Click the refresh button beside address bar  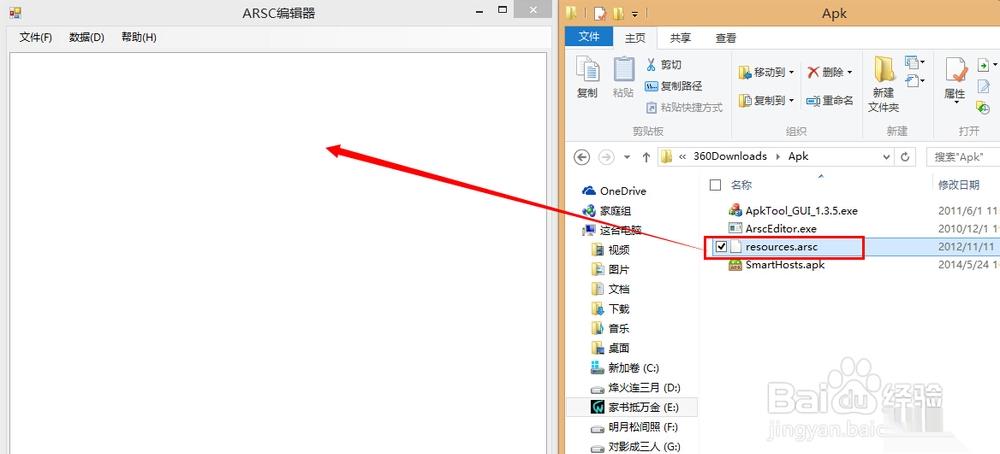point(905,157)
